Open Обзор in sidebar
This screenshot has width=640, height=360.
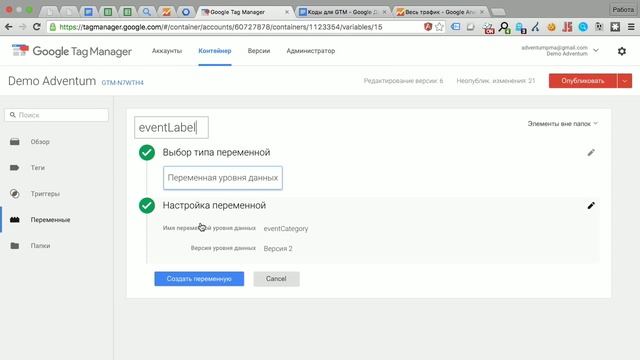click(40, 142)
